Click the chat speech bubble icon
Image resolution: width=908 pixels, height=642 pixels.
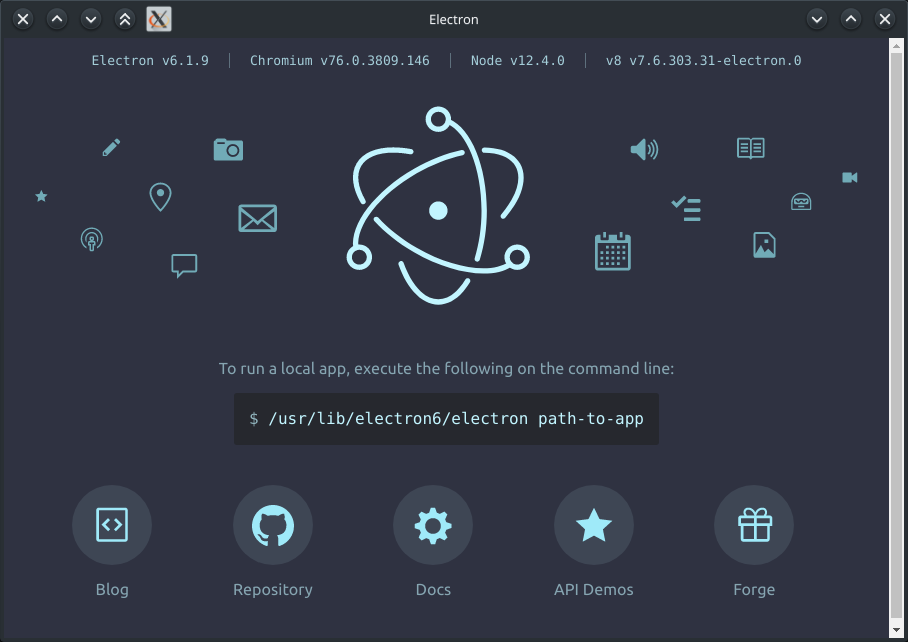pyautogui.click(x=184, y=266)
